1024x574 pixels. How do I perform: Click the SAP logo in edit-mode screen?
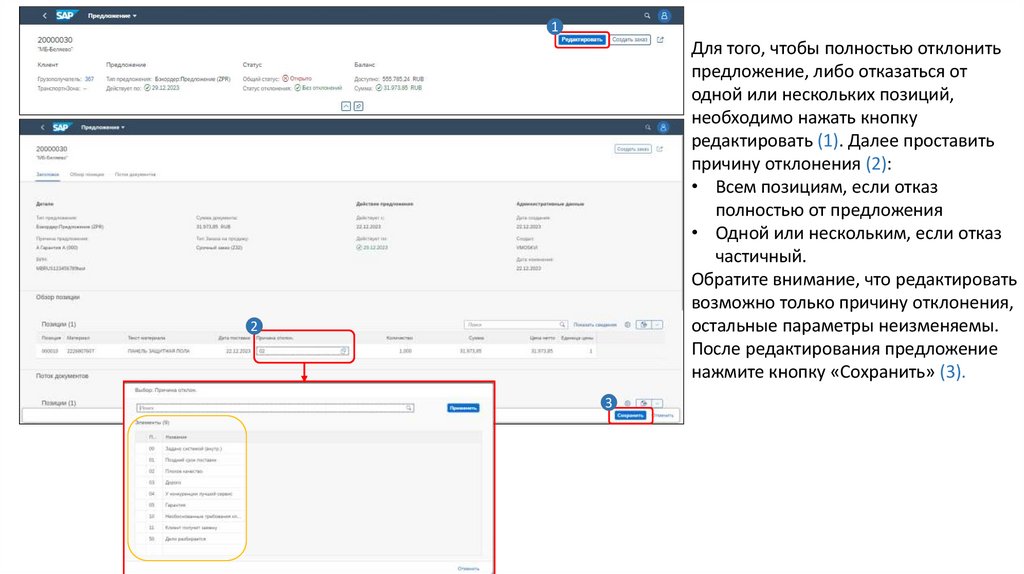pyautogui.click(x=61, y=127)
